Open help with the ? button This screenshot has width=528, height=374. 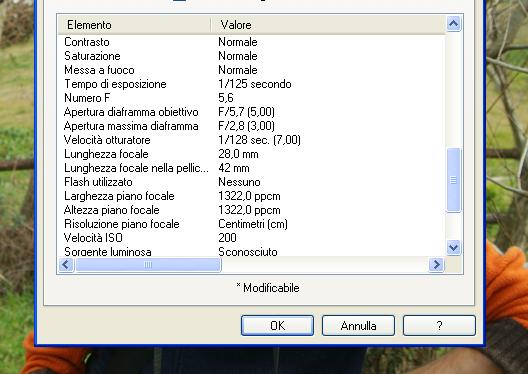439,326
